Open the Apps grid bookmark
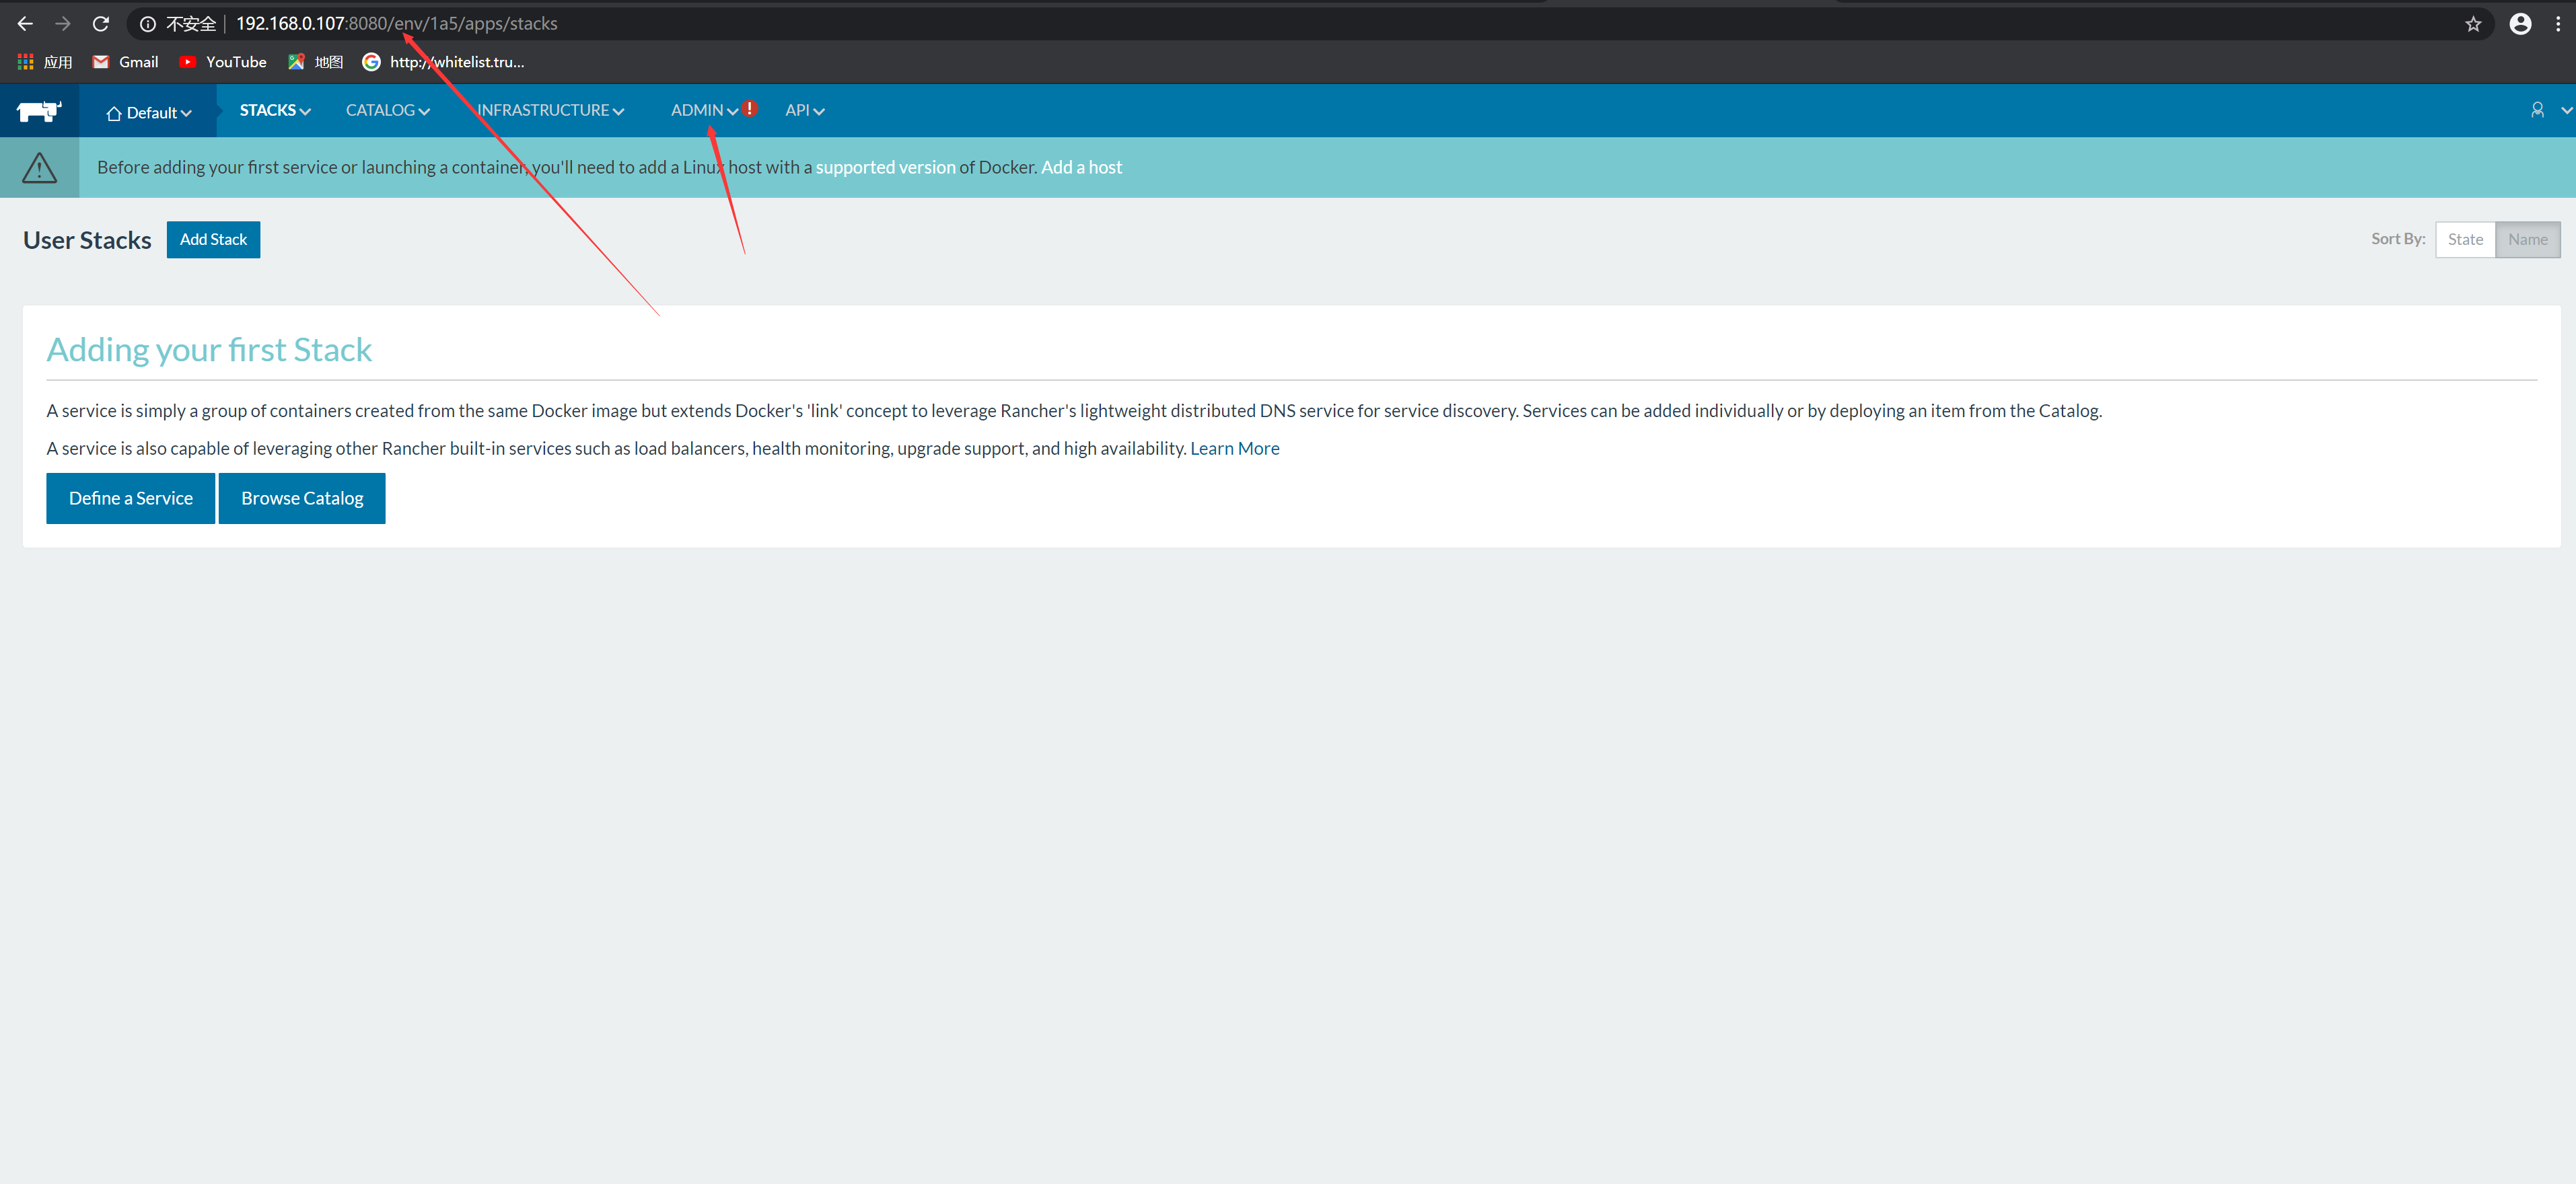Viewport: 2576px width, 1184px height. tap(45, 62)
